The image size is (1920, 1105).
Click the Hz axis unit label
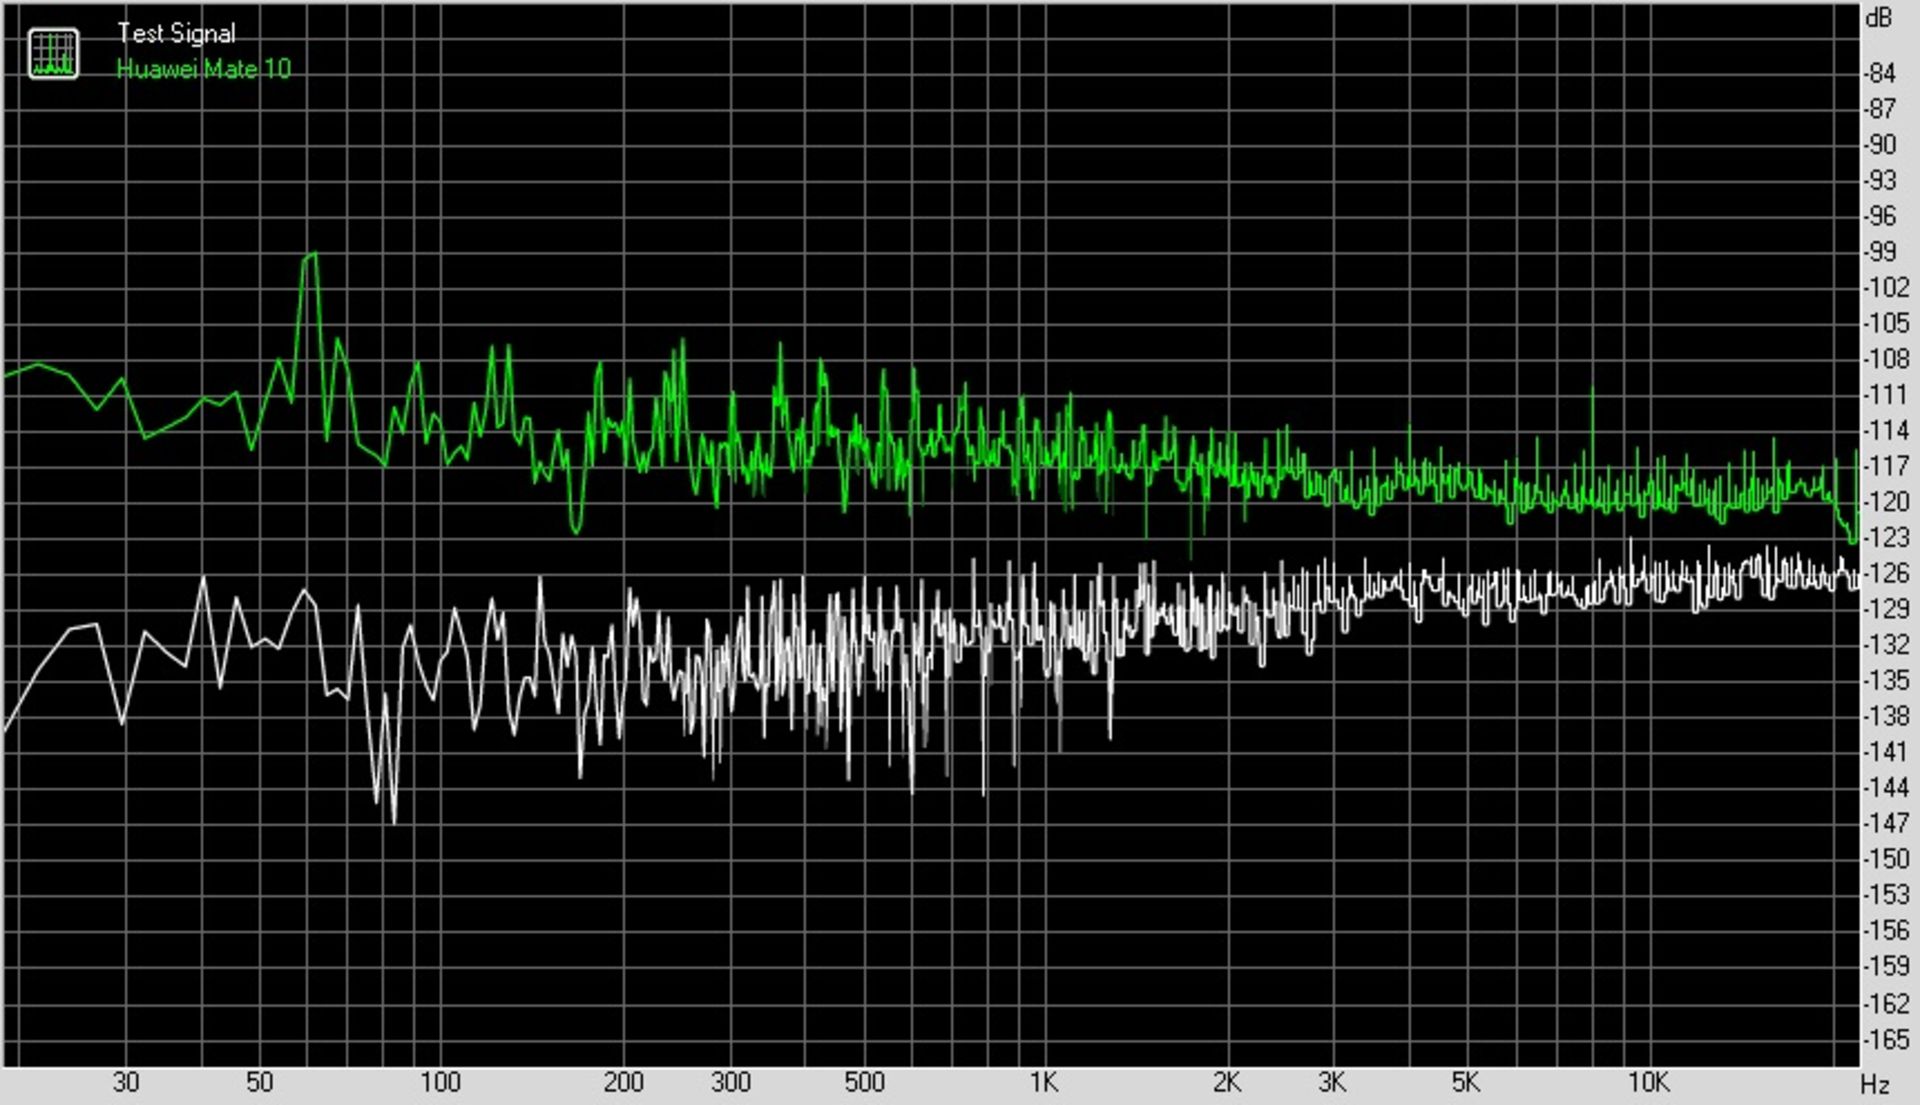1874,1084
